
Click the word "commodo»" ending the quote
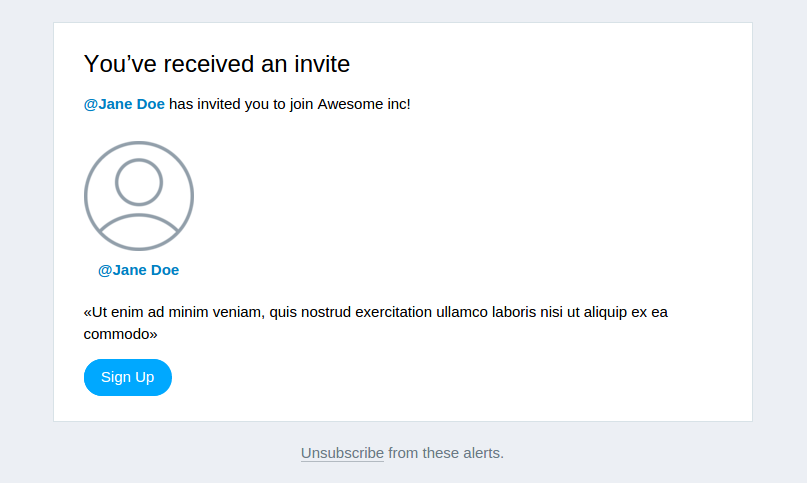[120, 334]
